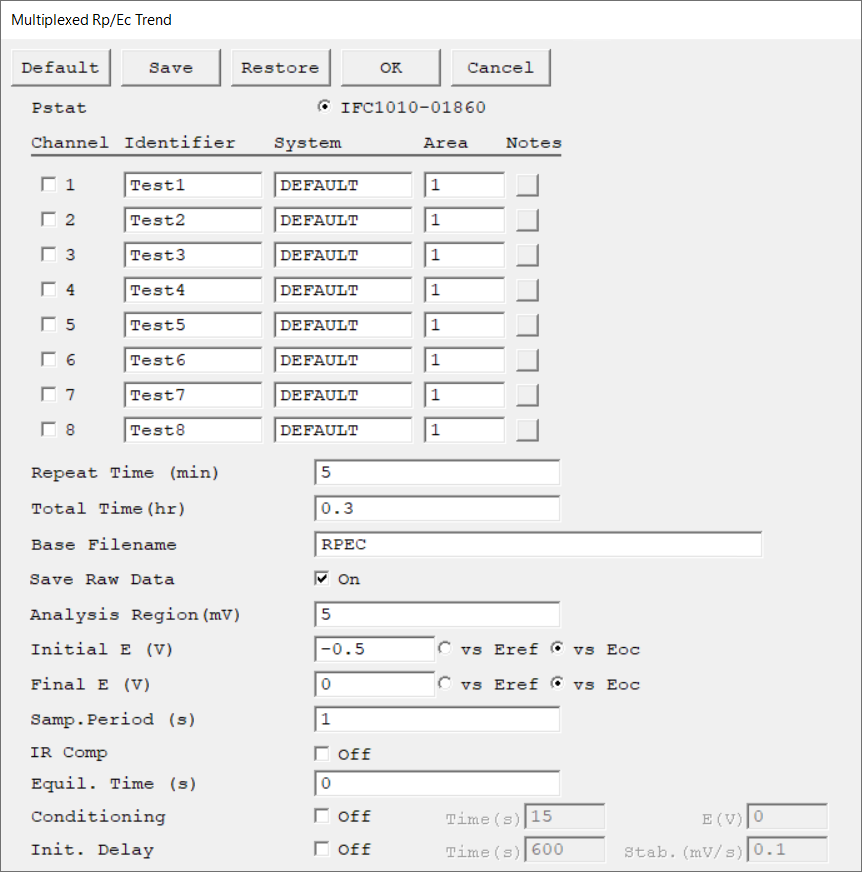Open the Notes button for channel 1
Image resolution: width=862 pixels, height=872 pixels.
[x=527, y=185]
